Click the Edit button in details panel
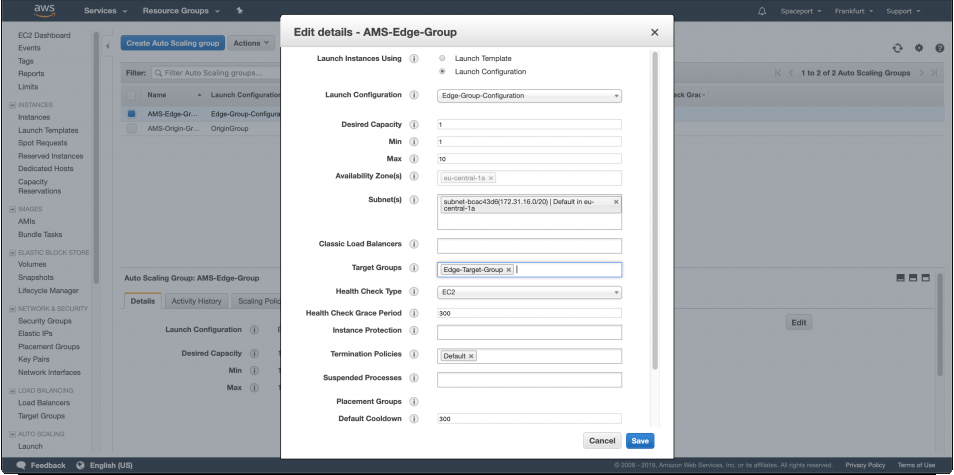 799,322
